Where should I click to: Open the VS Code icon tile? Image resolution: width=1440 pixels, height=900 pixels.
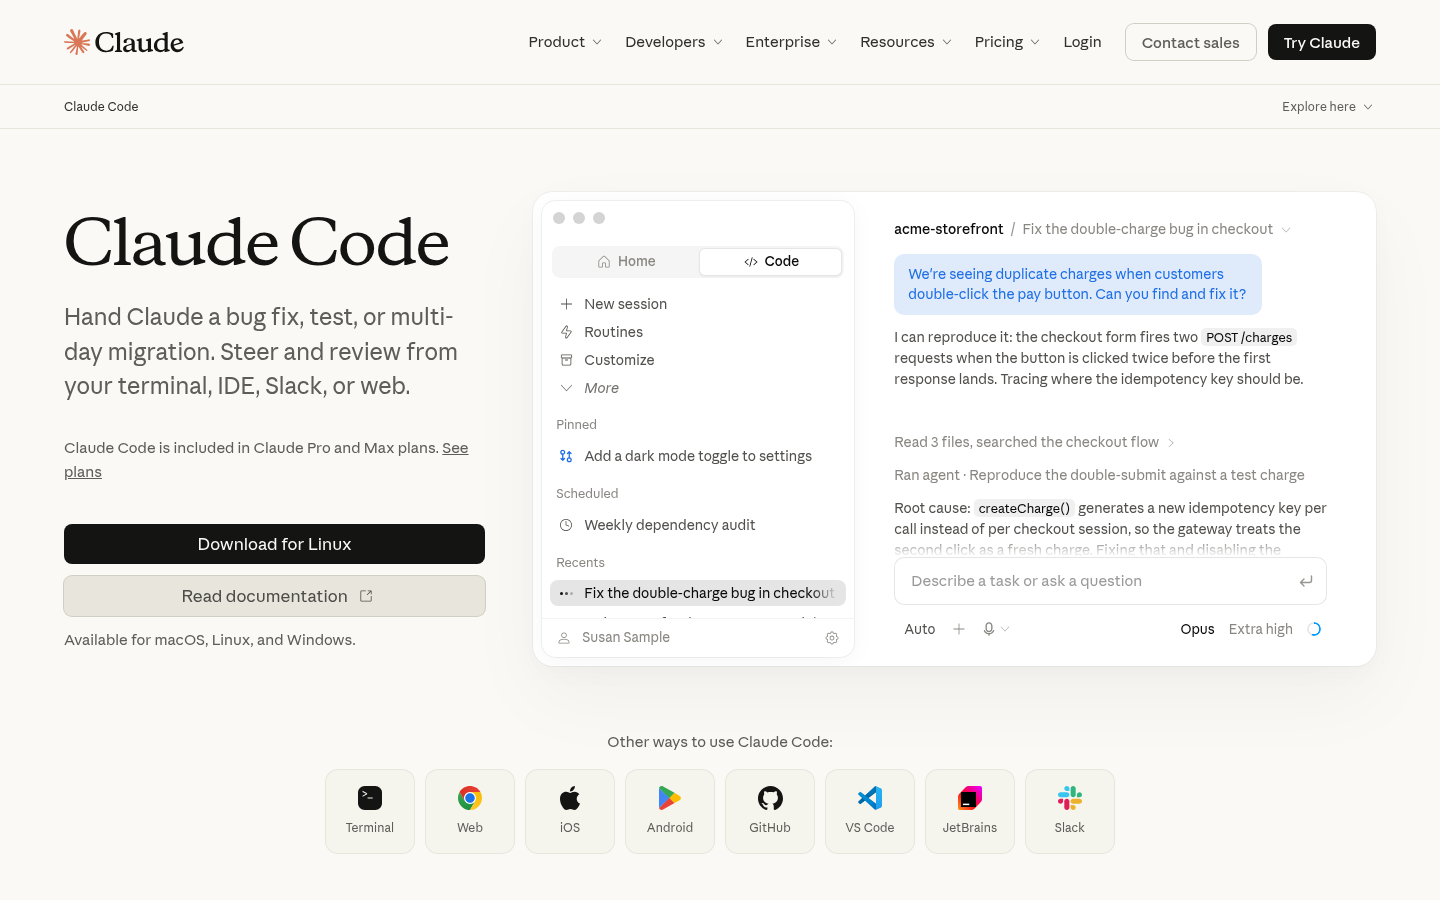point(870,811)
